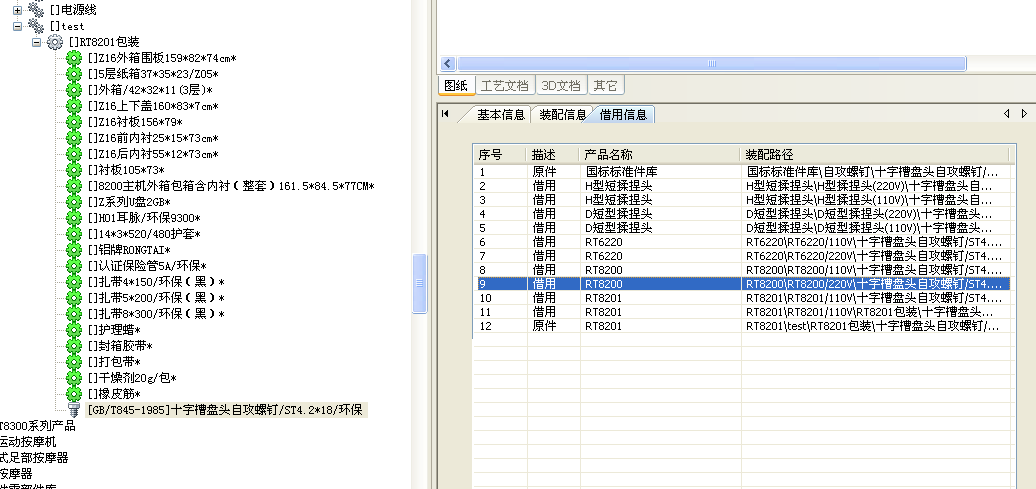The image size is (1036, 489).
Task: Click gear icon beside Z16前内衬25*15*73cm
Action: [x=74, y=138]
